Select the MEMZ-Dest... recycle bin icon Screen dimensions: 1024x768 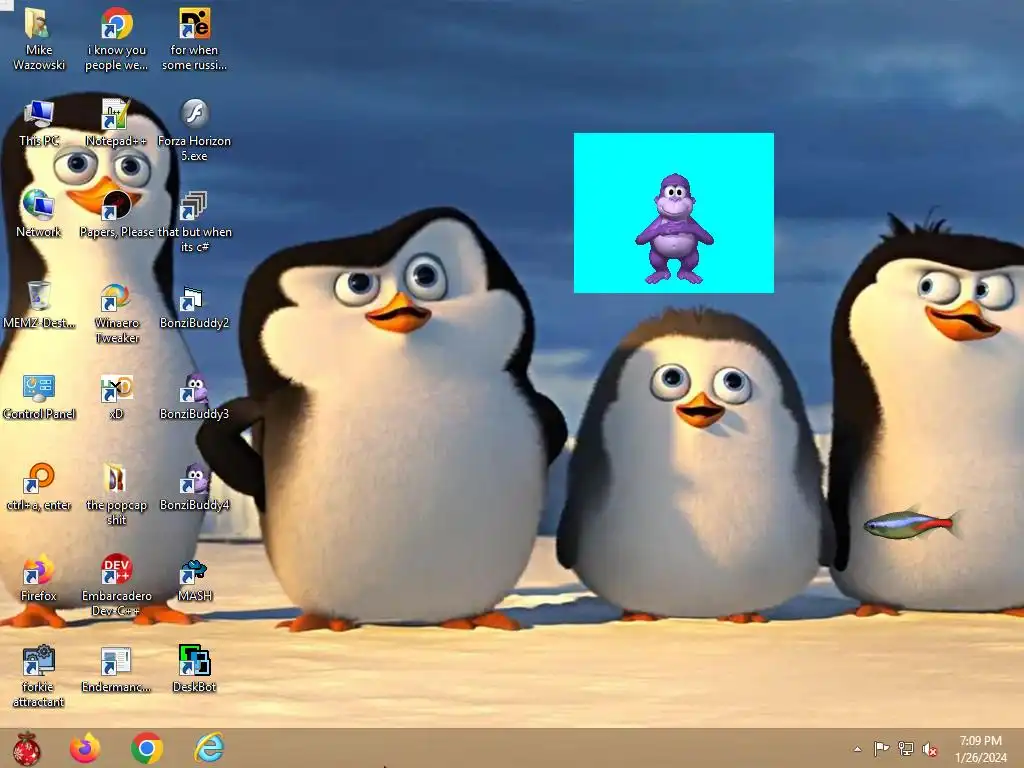tap(39, 296)
